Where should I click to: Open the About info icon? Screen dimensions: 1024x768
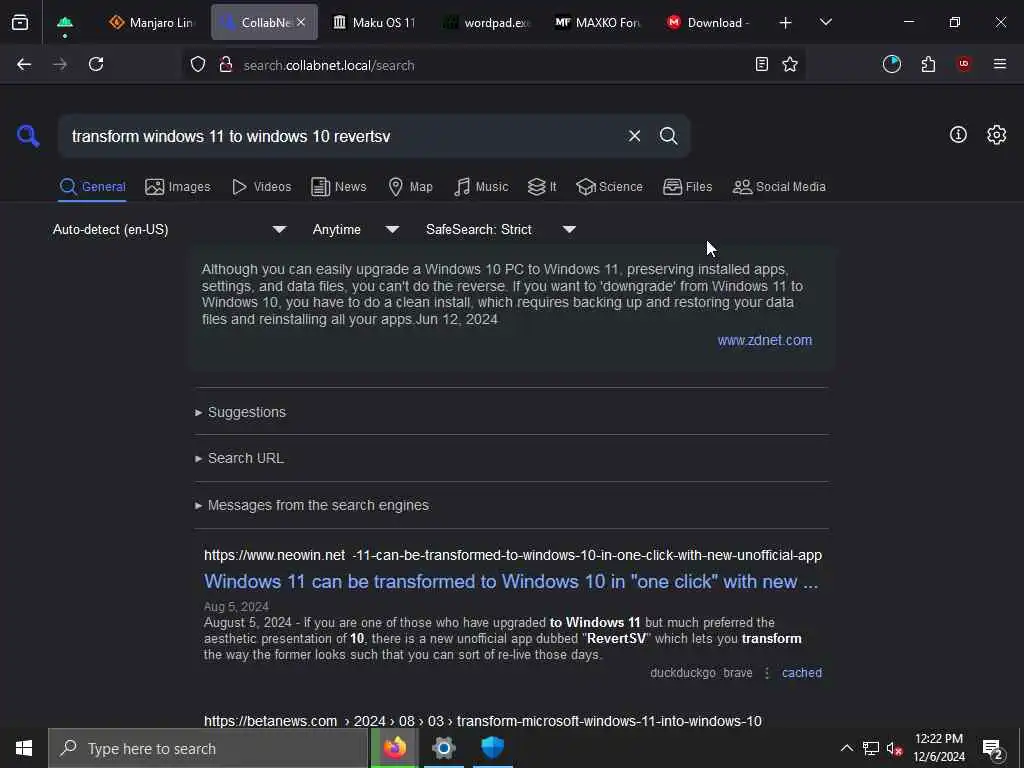click(x=958, y=135)
